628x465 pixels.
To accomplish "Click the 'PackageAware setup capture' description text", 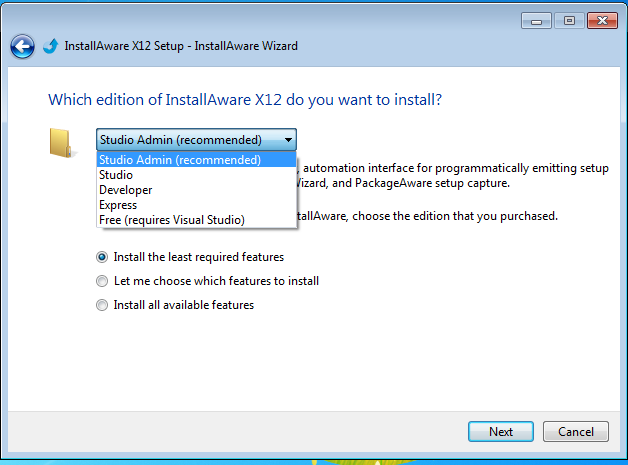I will 432,183.
